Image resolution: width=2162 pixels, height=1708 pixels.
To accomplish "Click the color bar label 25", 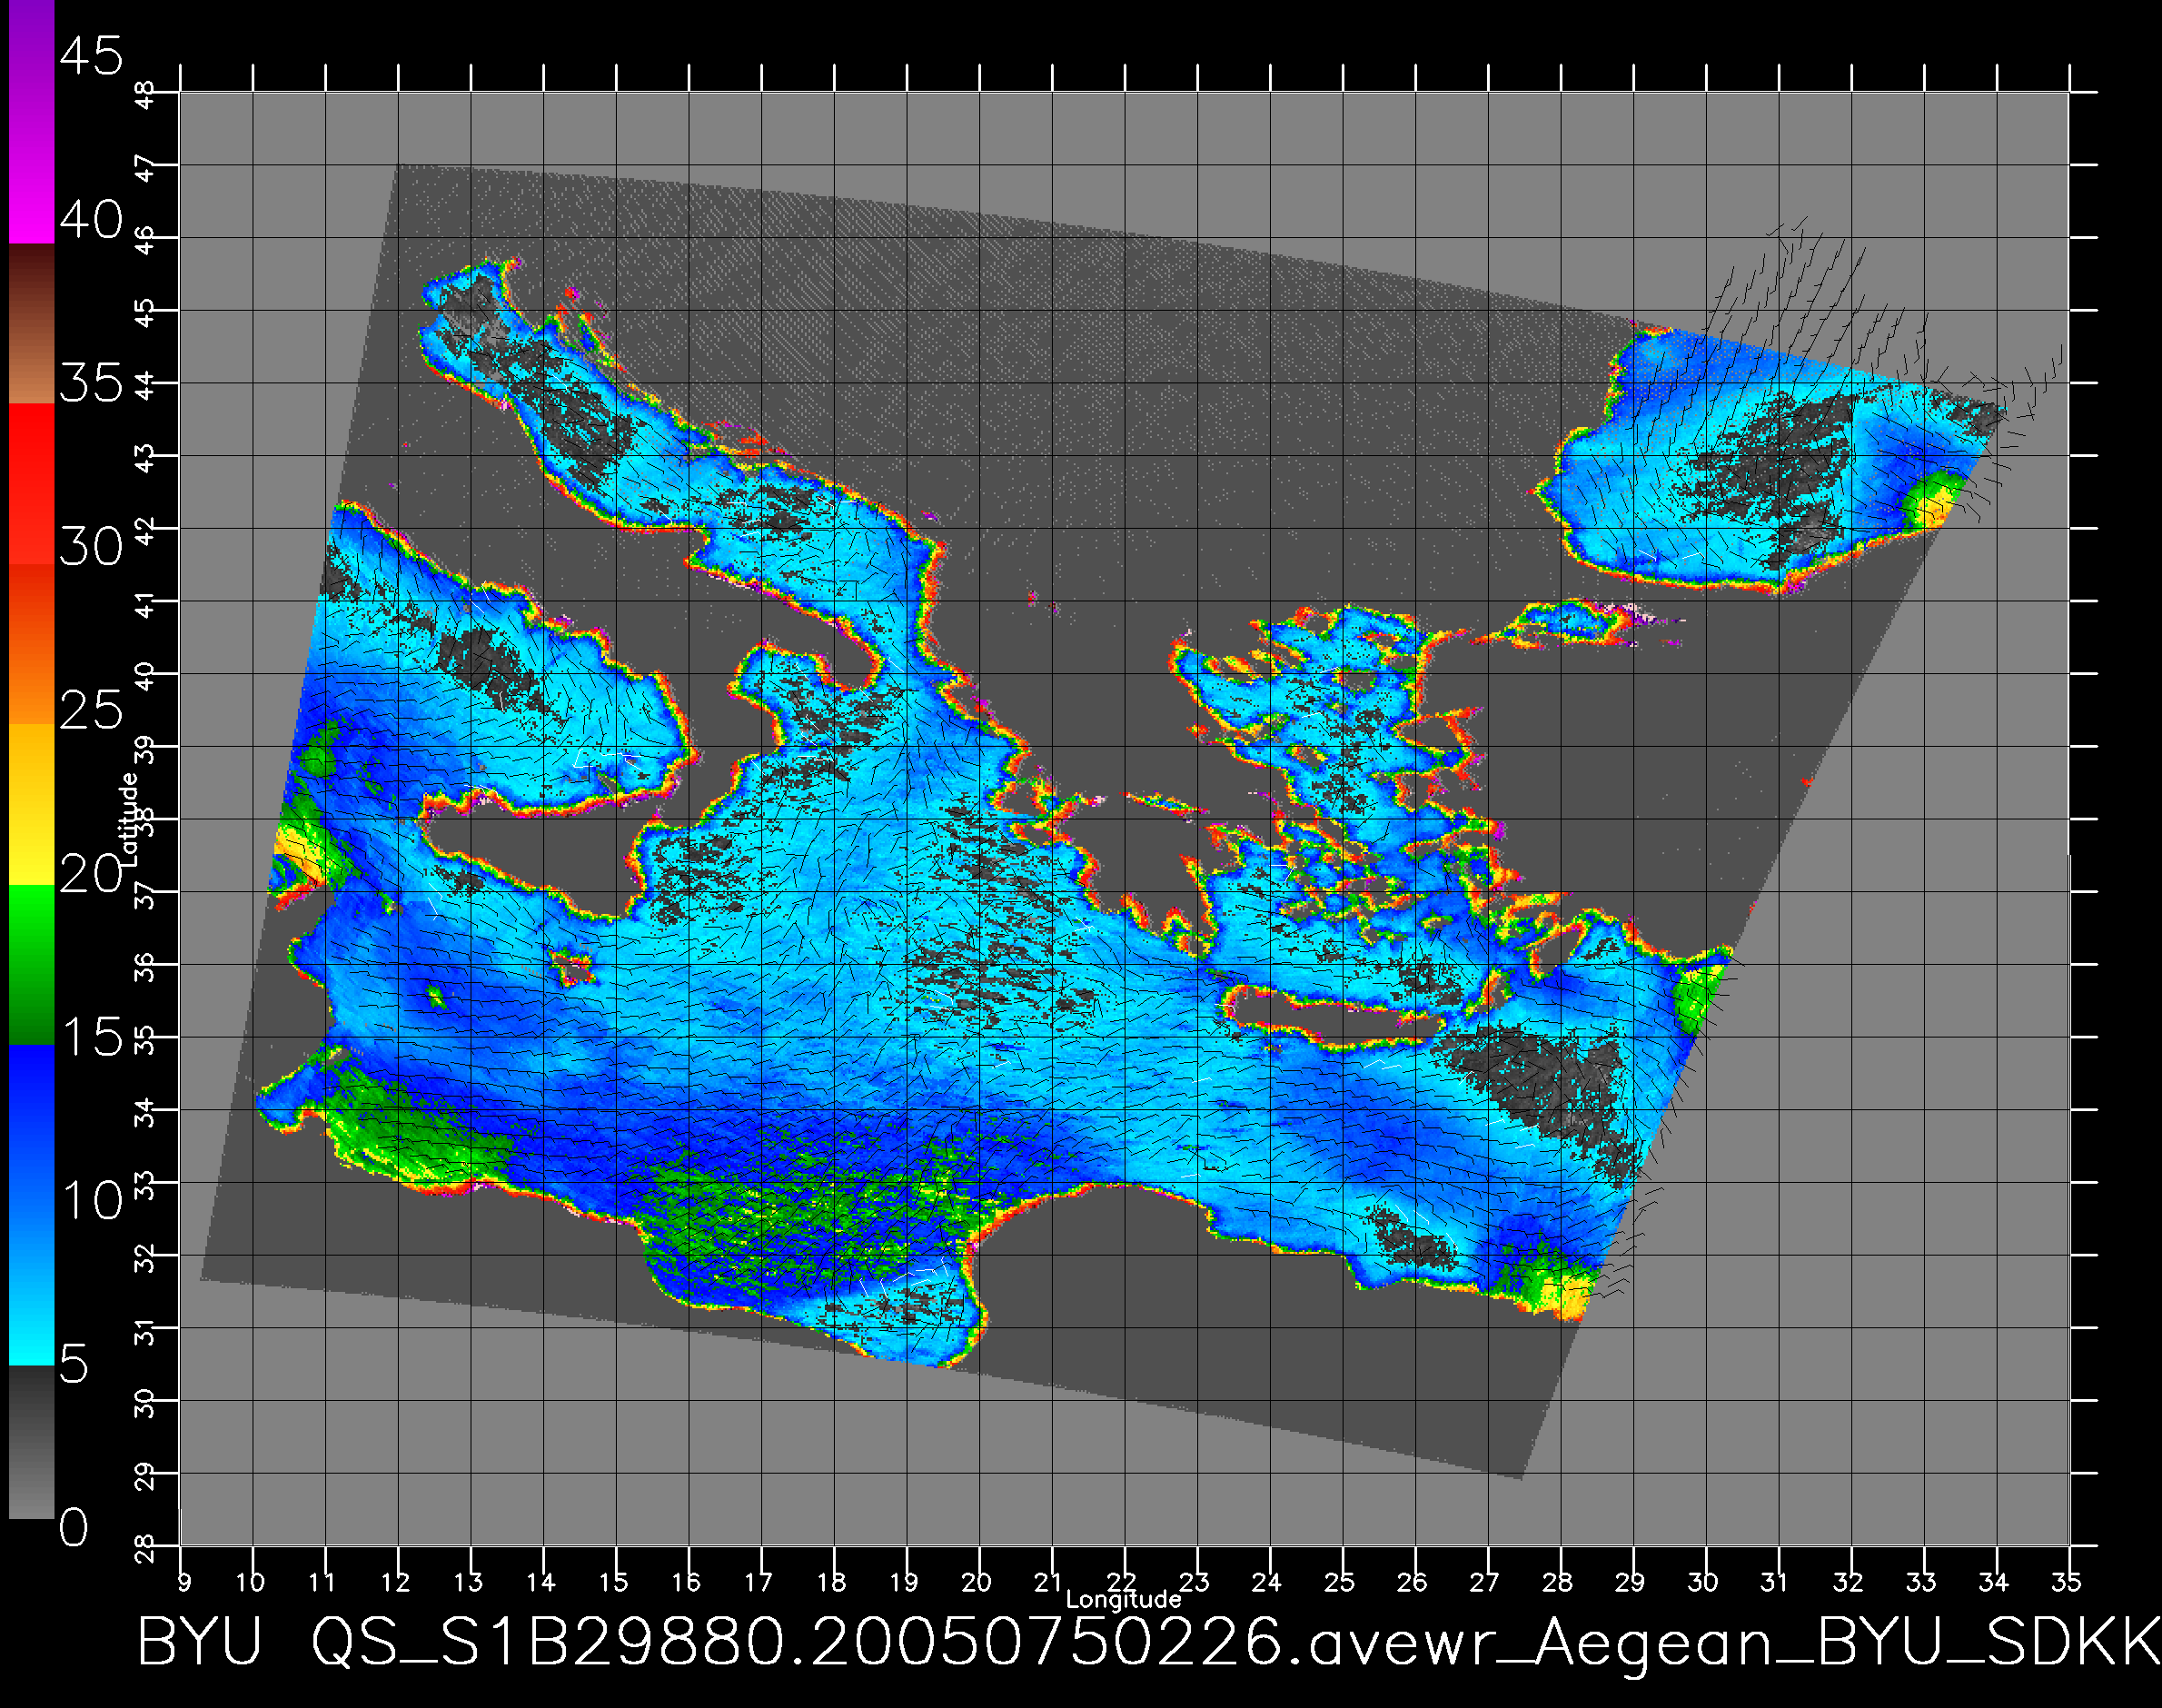I will click(x=91, y=710).
